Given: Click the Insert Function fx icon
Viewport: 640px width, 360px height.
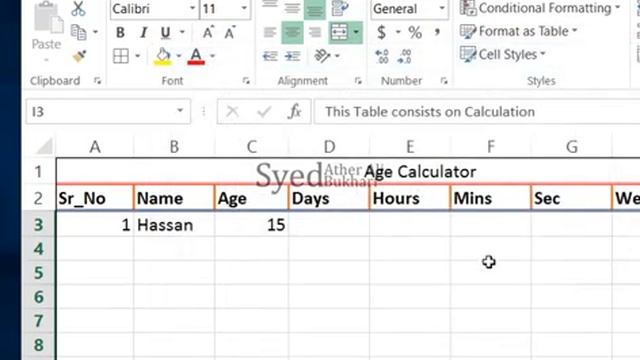Looking at the screenshot, I should coord(294,111).
